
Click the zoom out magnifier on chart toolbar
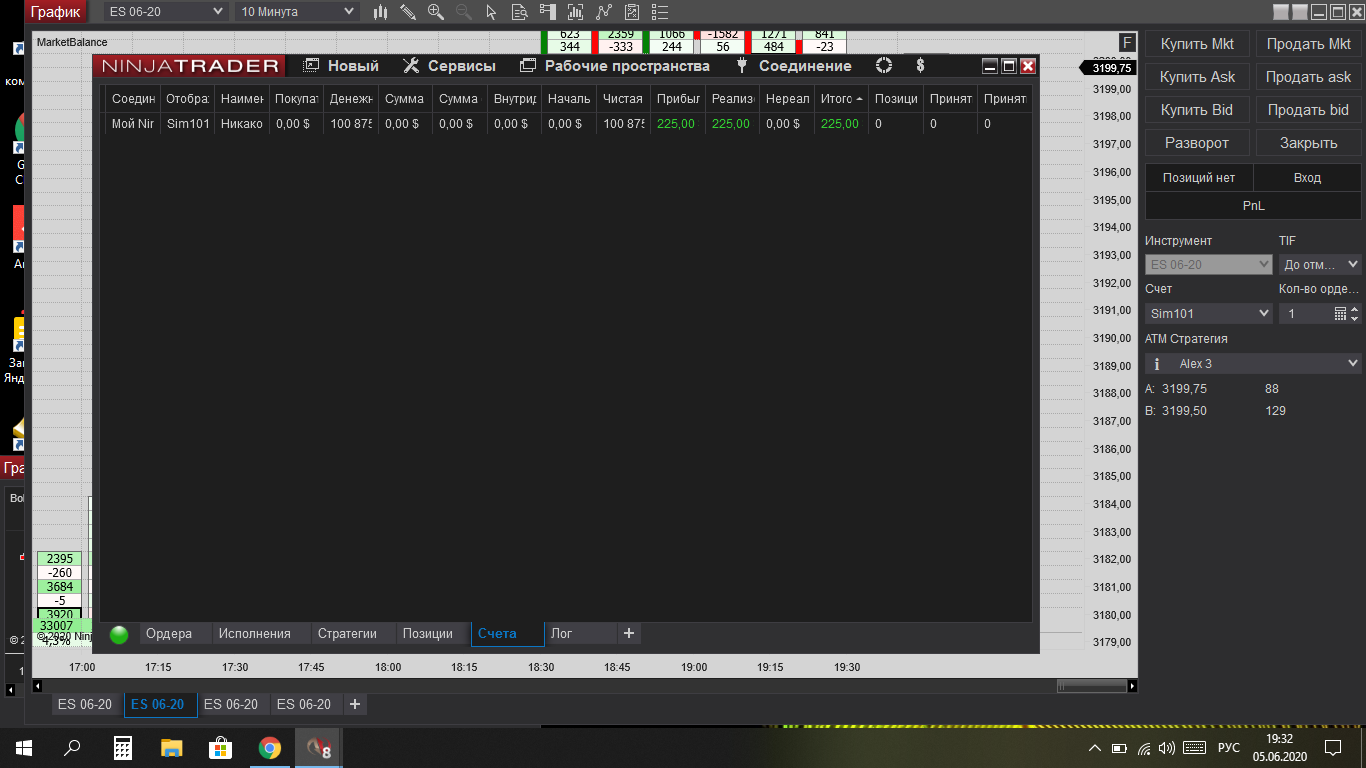[x=463, y=12]
